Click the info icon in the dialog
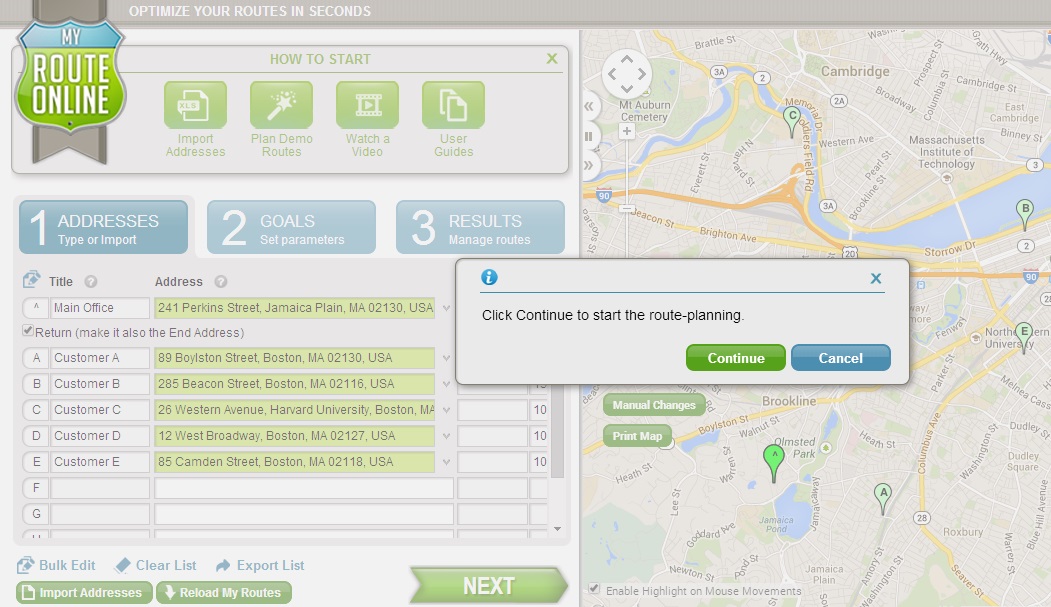The width and height of the screenshot is (1051, 607). (489, 277)
